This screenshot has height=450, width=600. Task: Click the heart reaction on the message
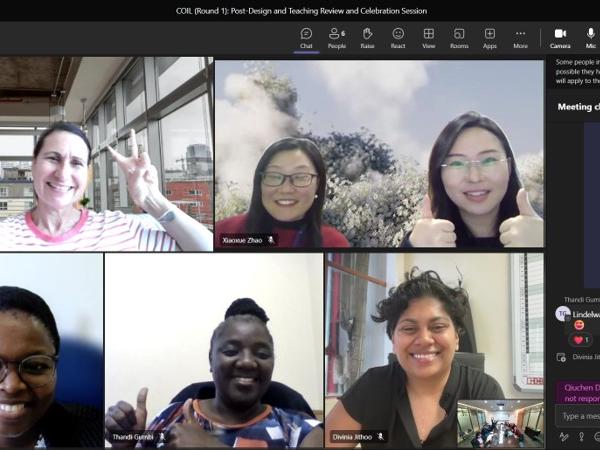tap(579, 340)
